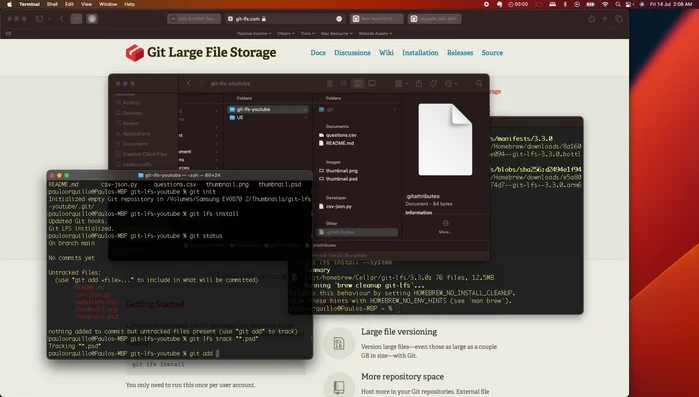Viewport: 699px width, 397px height.
Task: Click the Bluetooth icon in menu bar
Action: (x=565, y=4)
